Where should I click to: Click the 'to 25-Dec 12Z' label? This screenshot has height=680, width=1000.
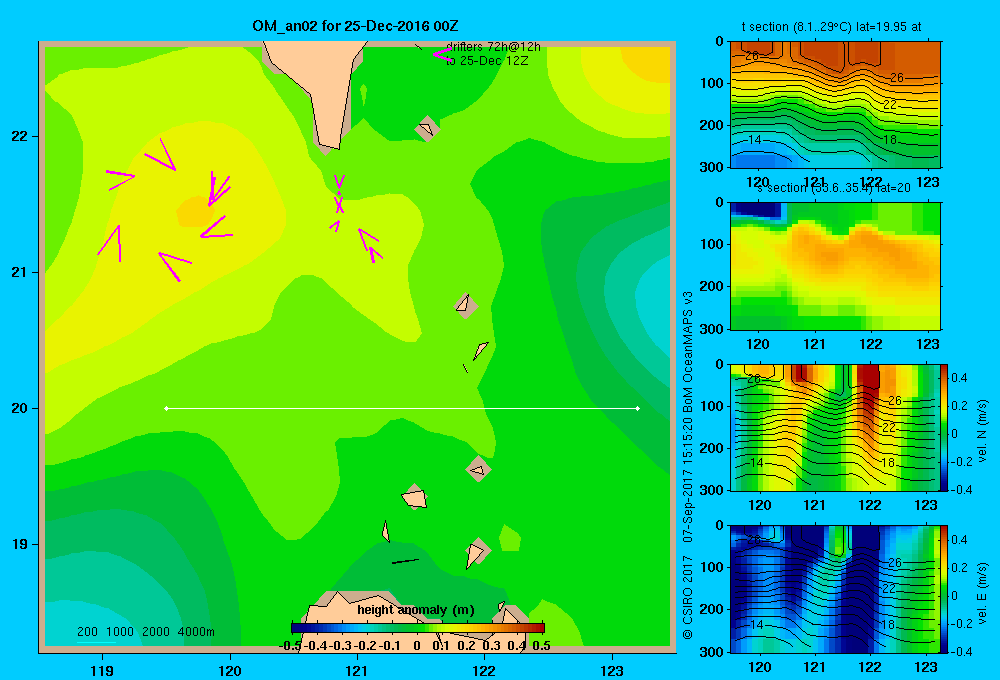[487, 61]
